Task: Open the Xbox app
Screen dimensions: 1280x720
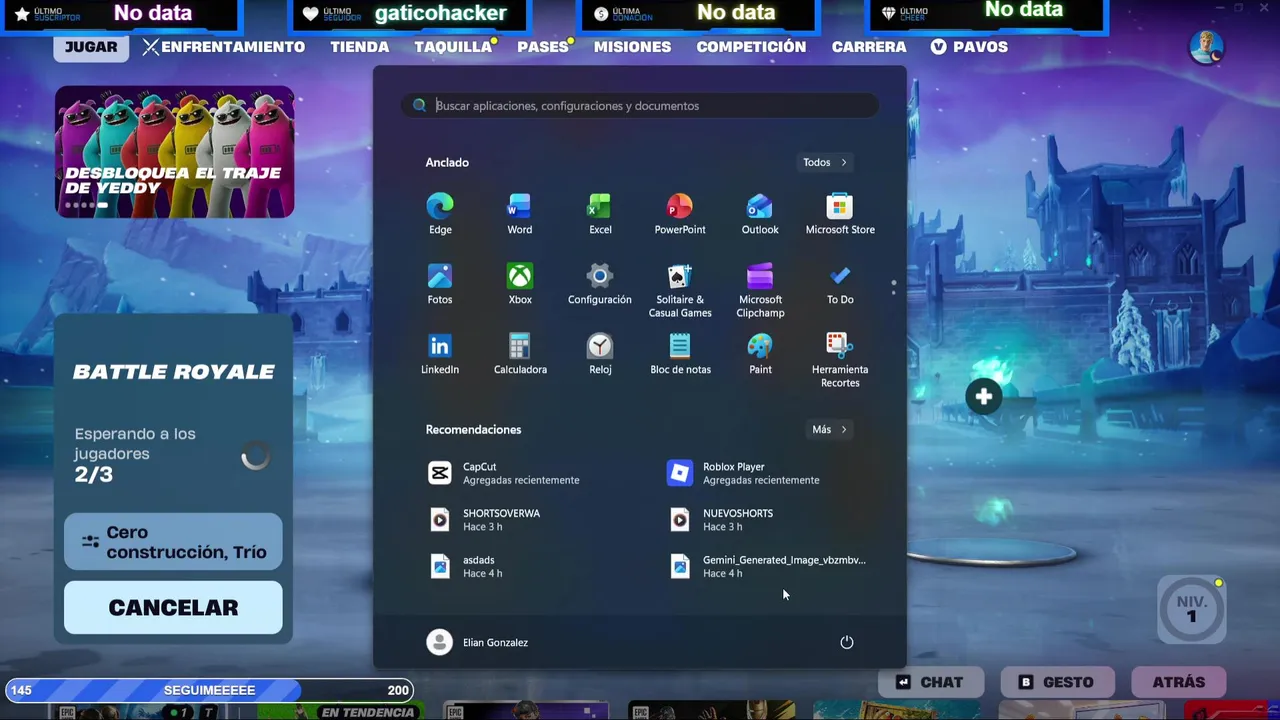Action: pyautogui.click(x=520, y=285)
